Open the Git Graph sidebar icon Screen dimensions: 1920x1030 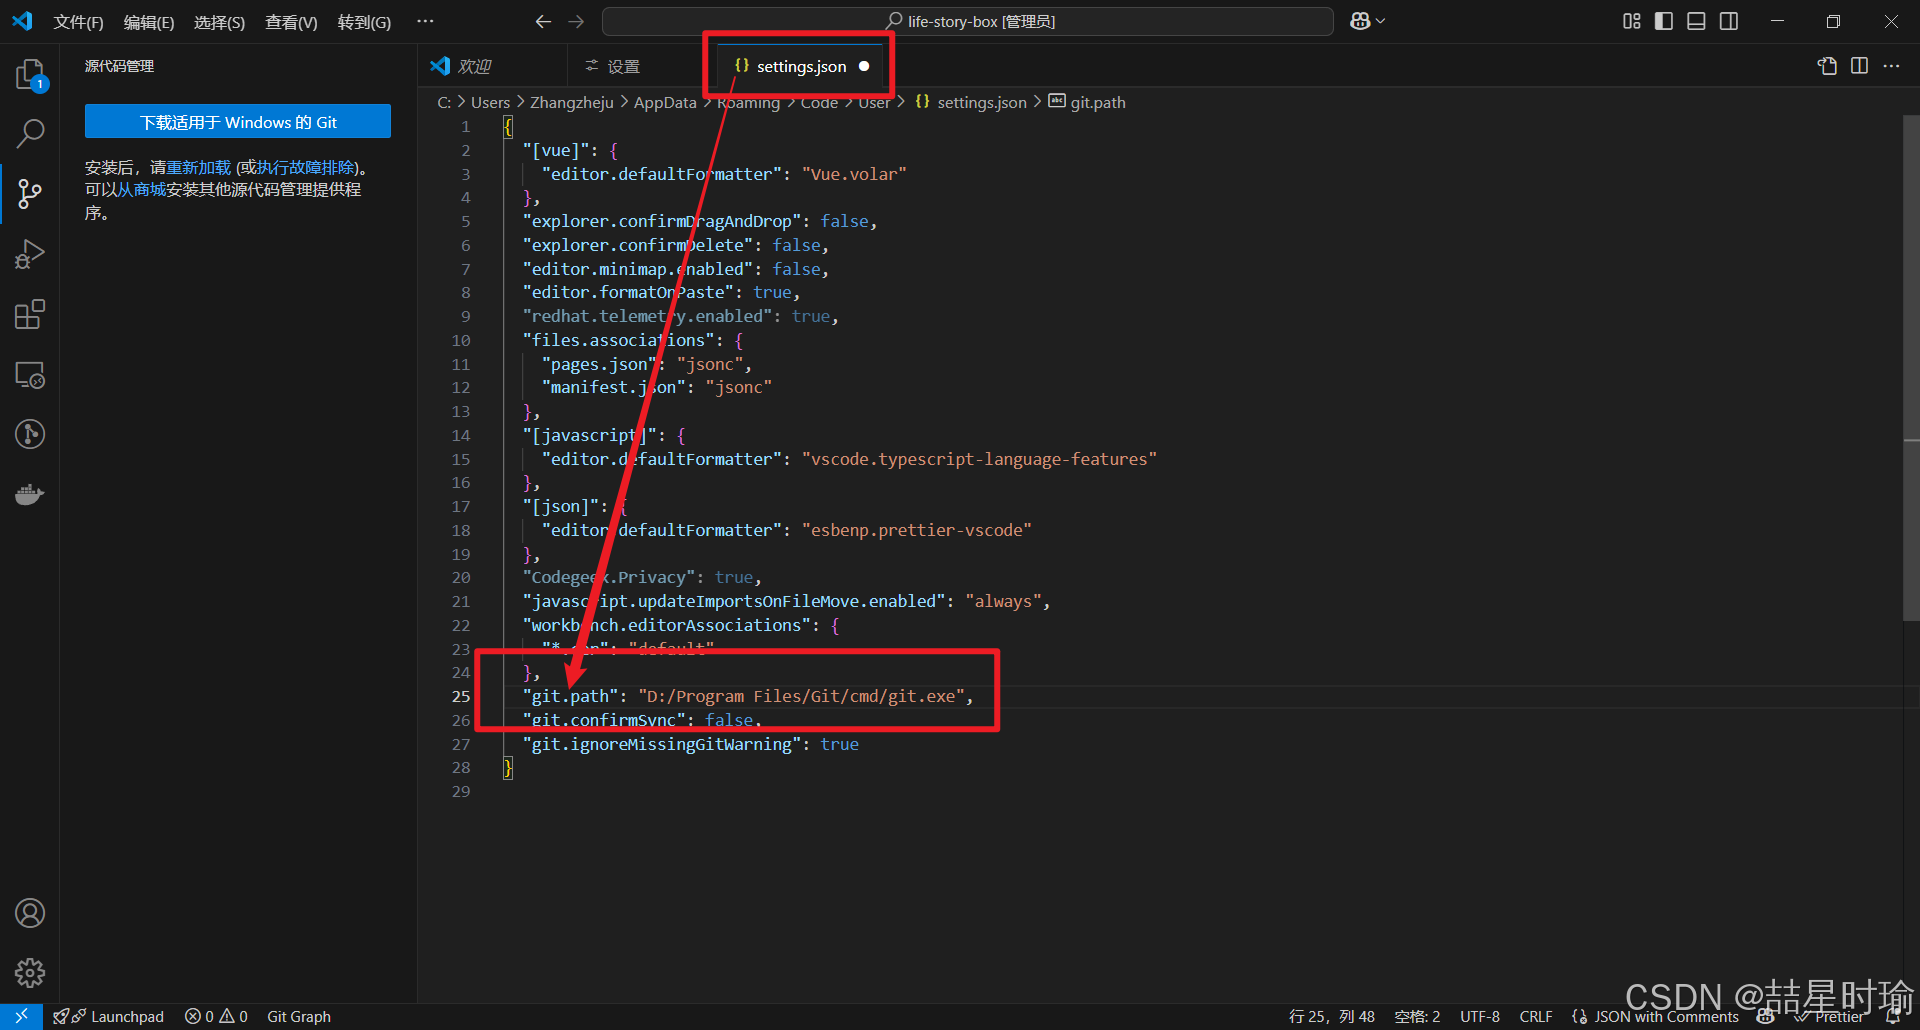[30, 434]
